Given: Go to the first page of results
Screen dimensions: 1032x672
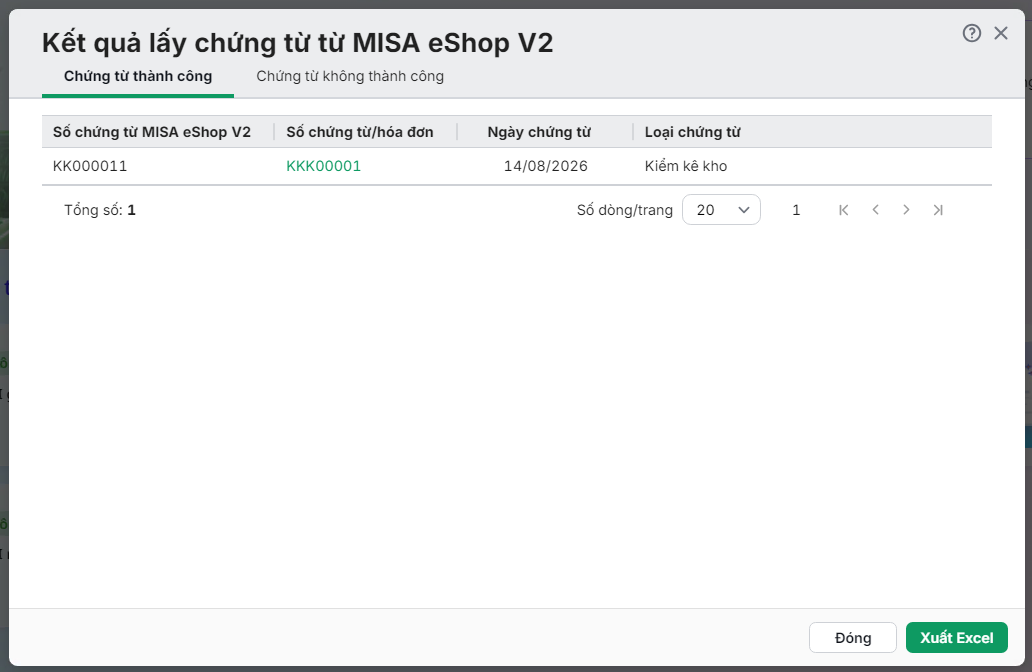Looking at the screenshot, I should pyautogui.click(x=844, y=210).
